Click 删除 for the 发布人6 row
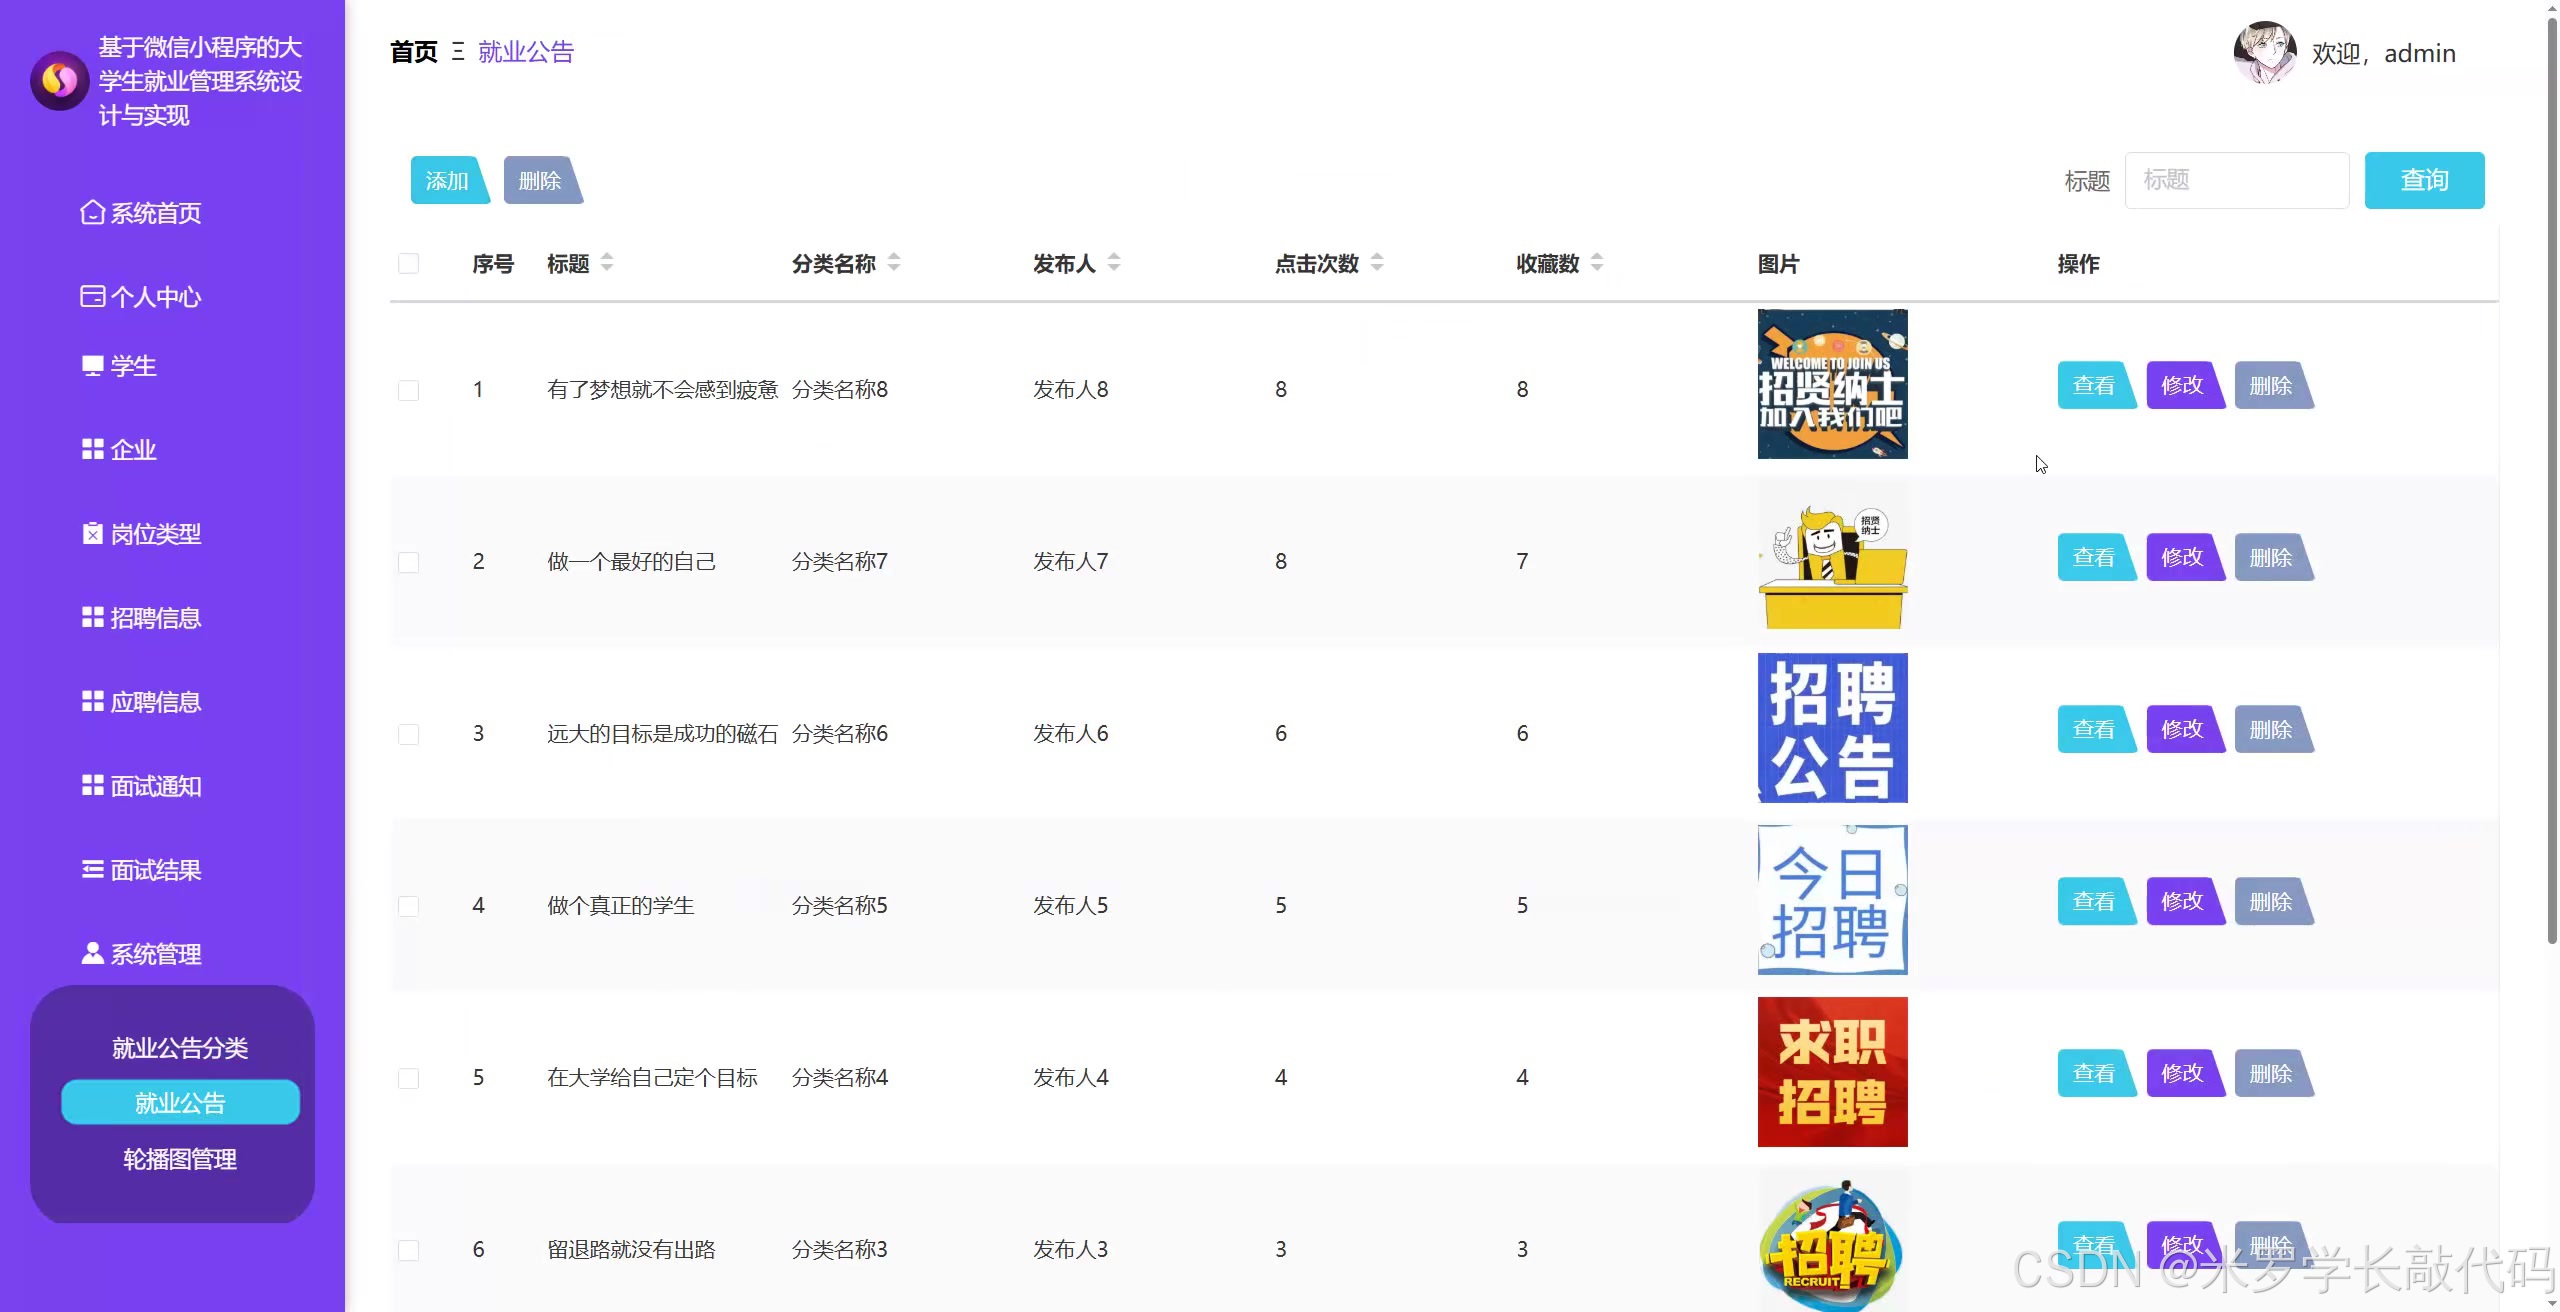 pyautogui.click(x=2273, y=729)
